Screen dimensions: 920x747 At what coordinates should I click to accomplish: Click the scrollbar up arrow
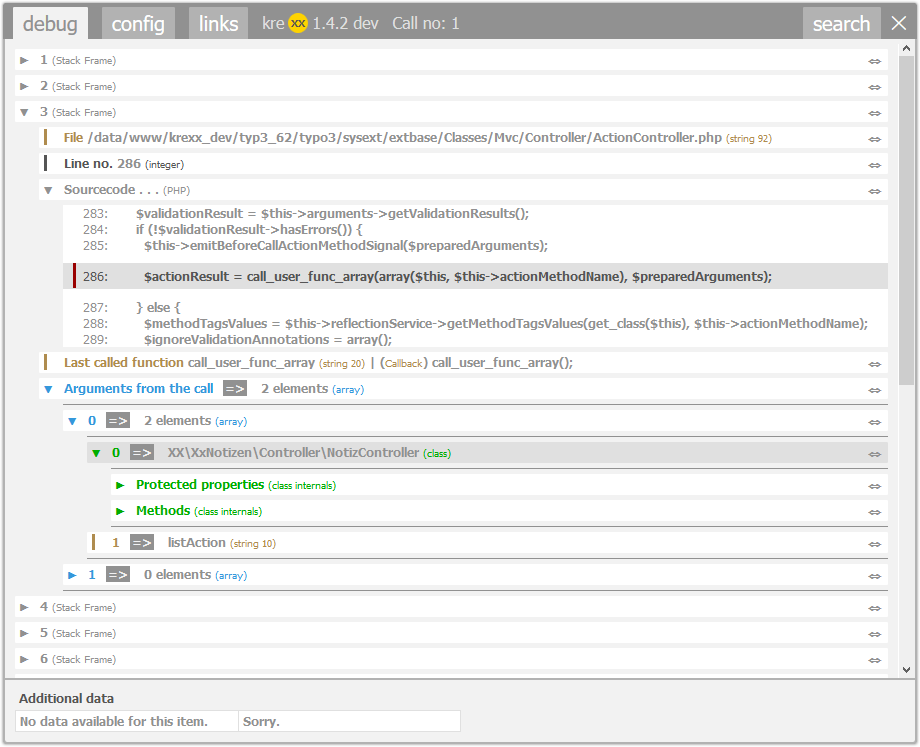coord(907,49)
